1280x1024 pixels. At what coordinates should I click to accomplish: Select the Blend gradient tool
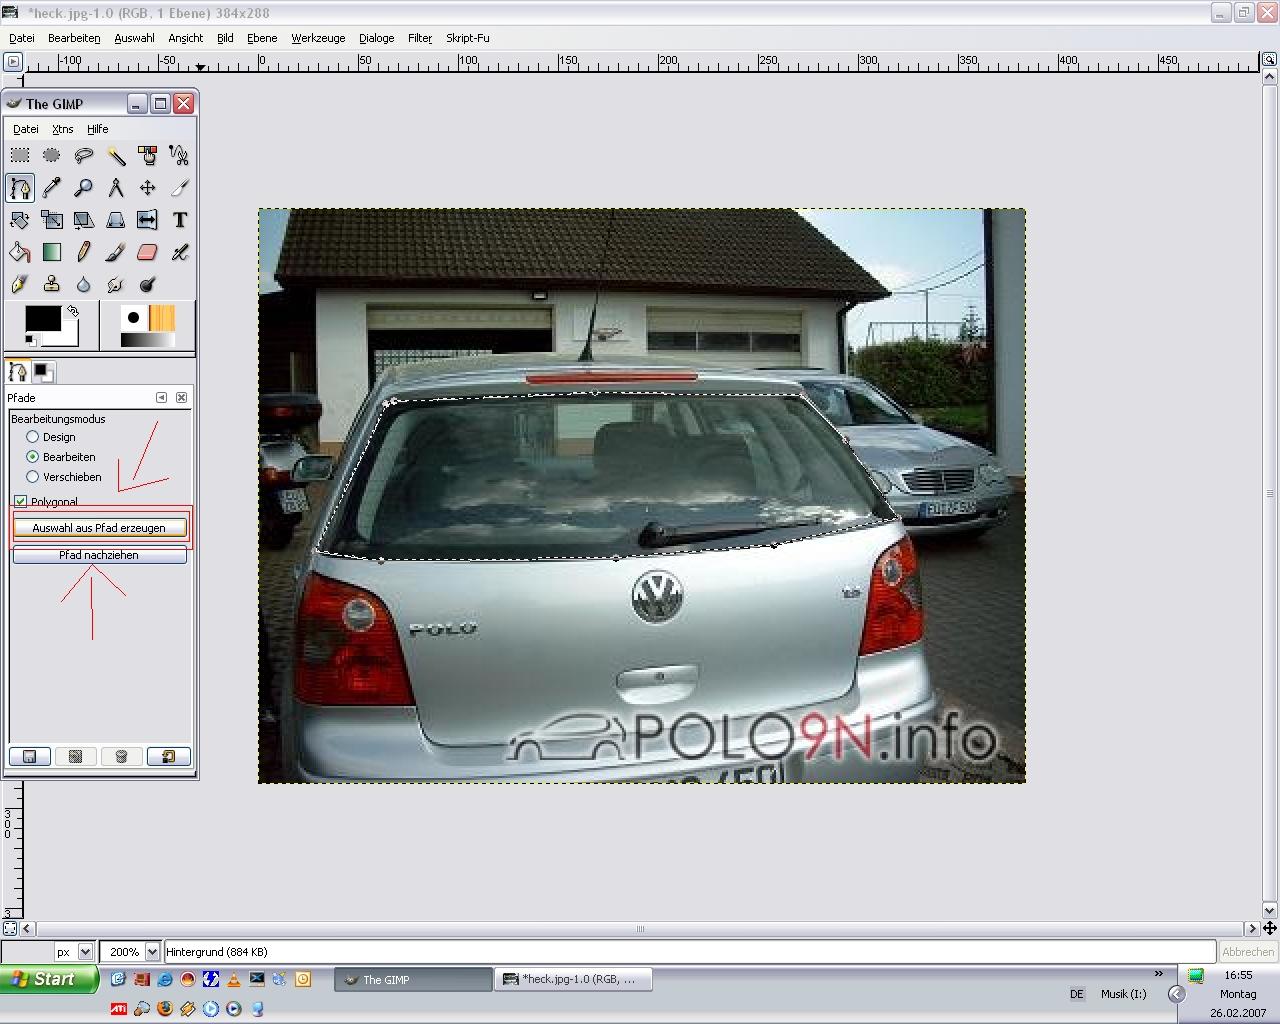[52, 252]
